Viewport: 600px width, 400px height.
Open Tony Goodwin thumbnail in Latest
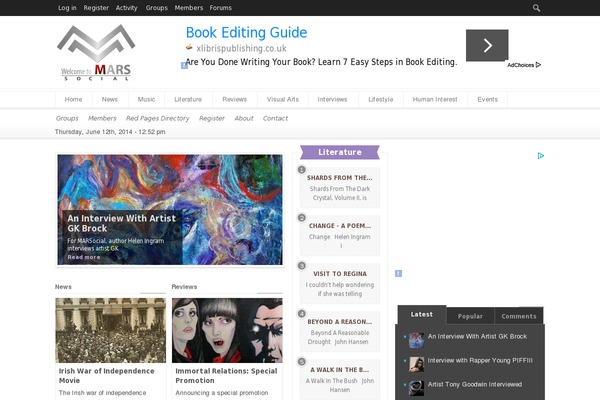coord(416,388)
